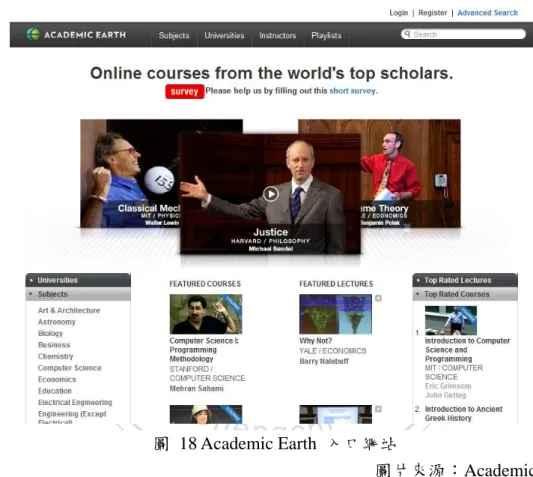Open Electrical Engineering subject

pyautogui.click(x=75, y=402)
